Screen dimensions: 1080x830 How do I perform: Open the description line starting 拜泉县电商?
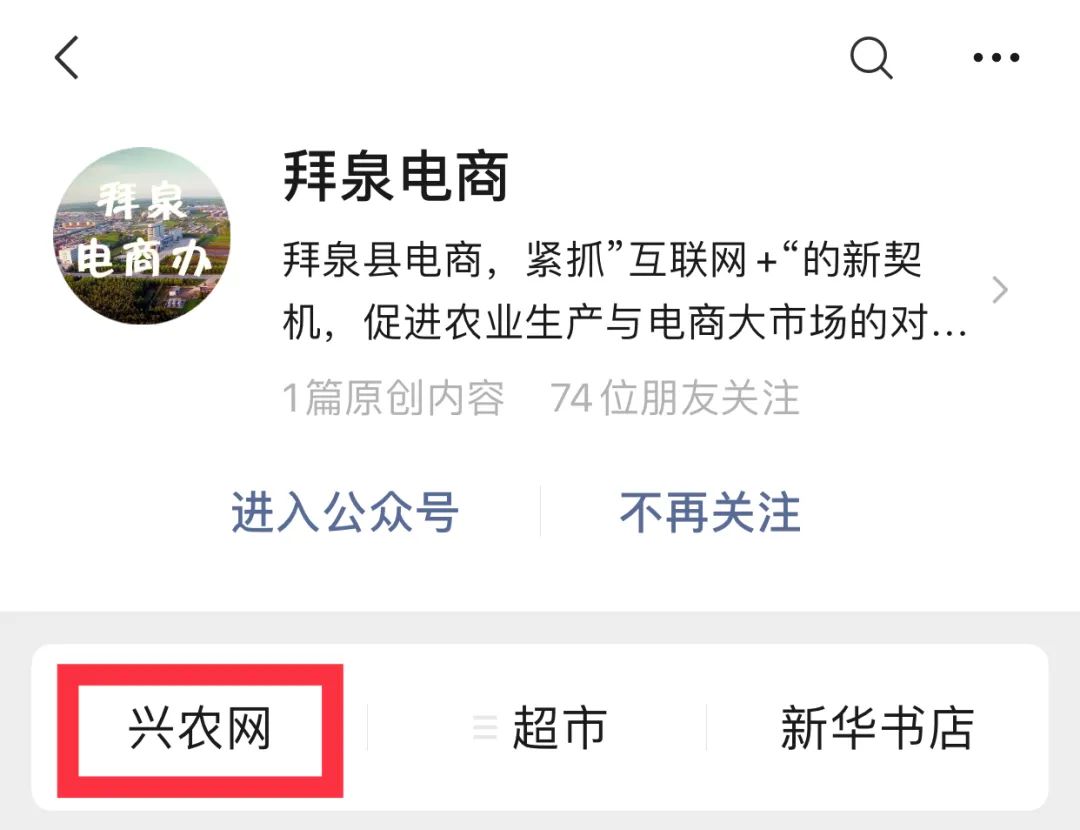click(x=602, y=260)
